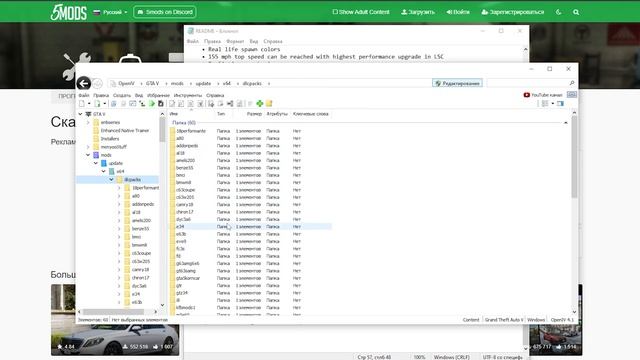Image resolution: width=640 pixels, height=360 pixels.
Task: Click the Войти login link on 5mods
Action: coord(458,12)
